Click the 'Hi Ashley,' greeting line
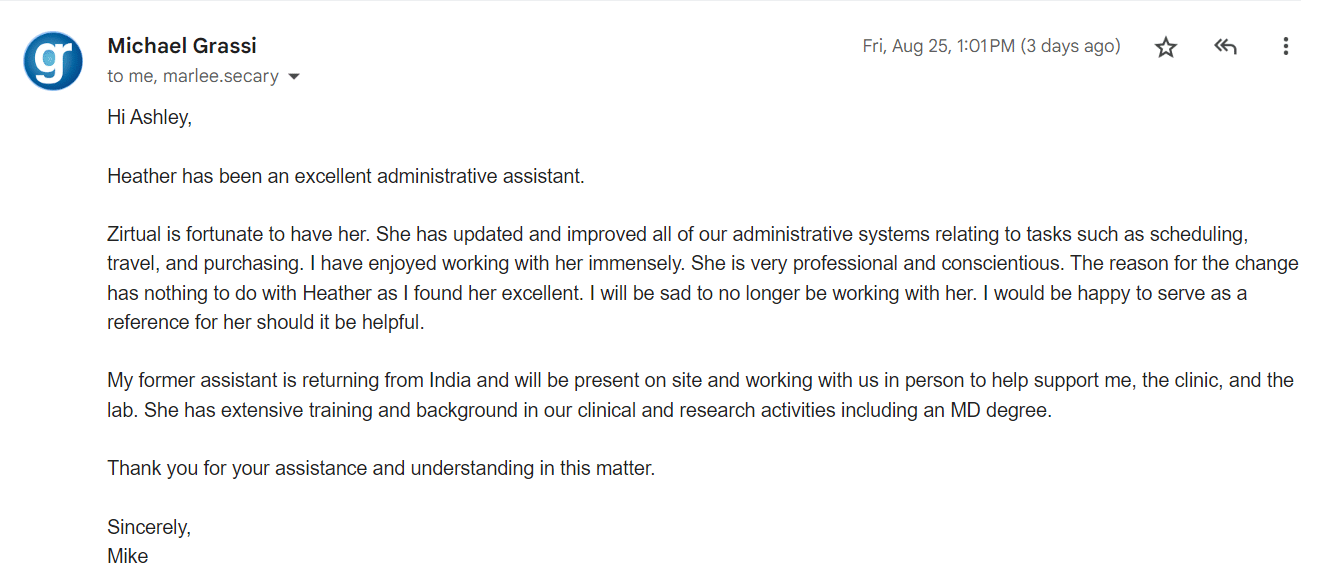This screenshot has height=583, width=1321. tap(149, 117)
